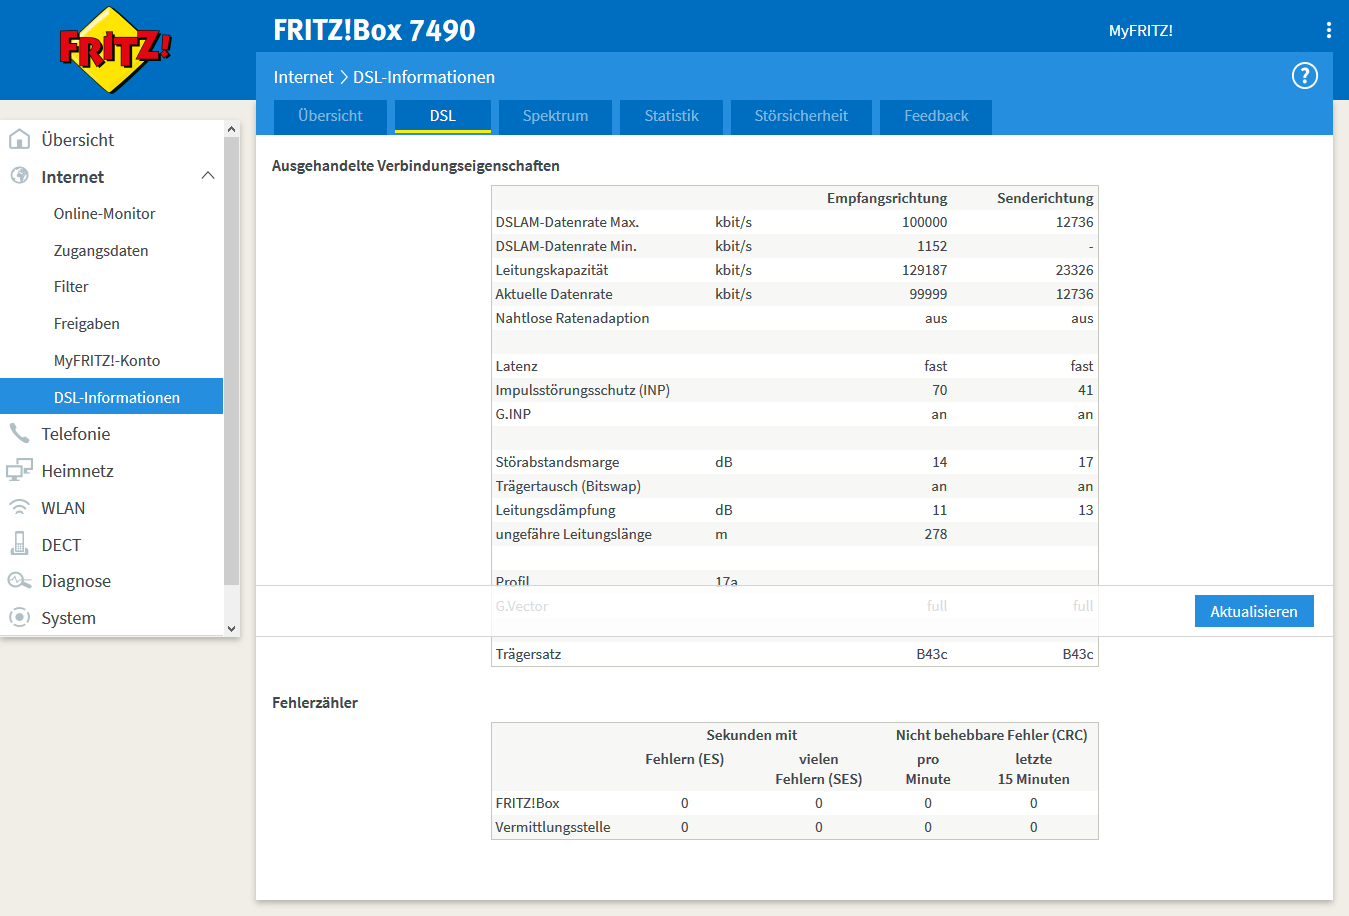Select Online-Monitor in the sidebar

coord(104,213)
